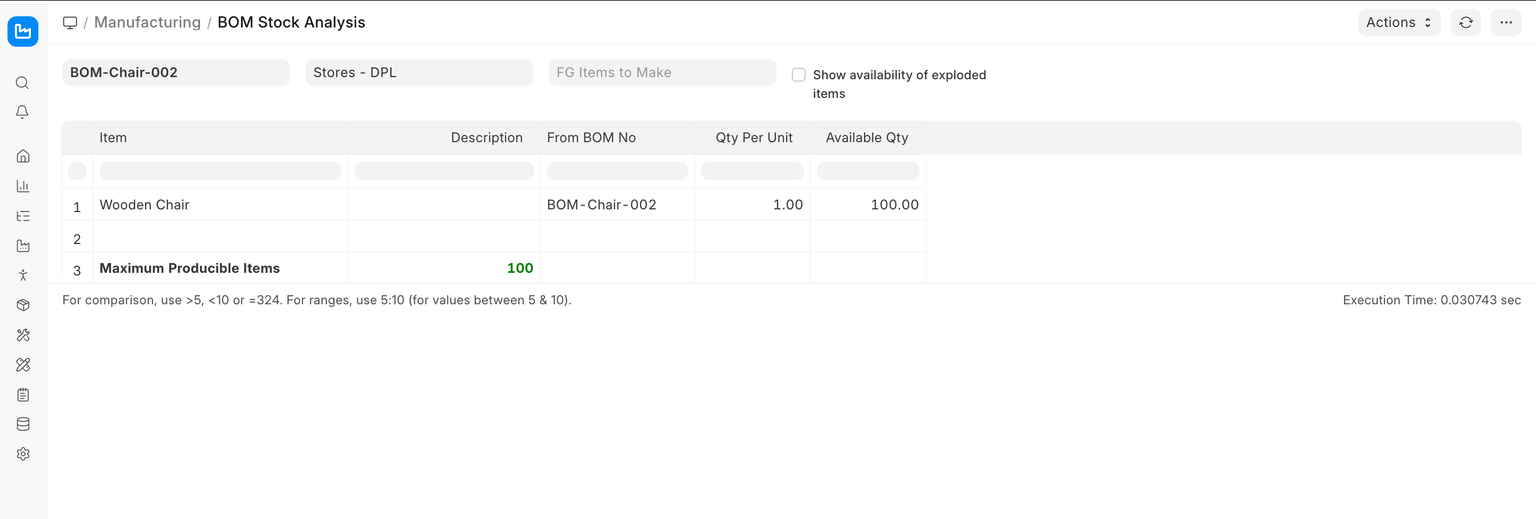Click the BOM-Chair-002 filter field
The width and height of the screenshot is (1536, 519).
coord(176,73)
